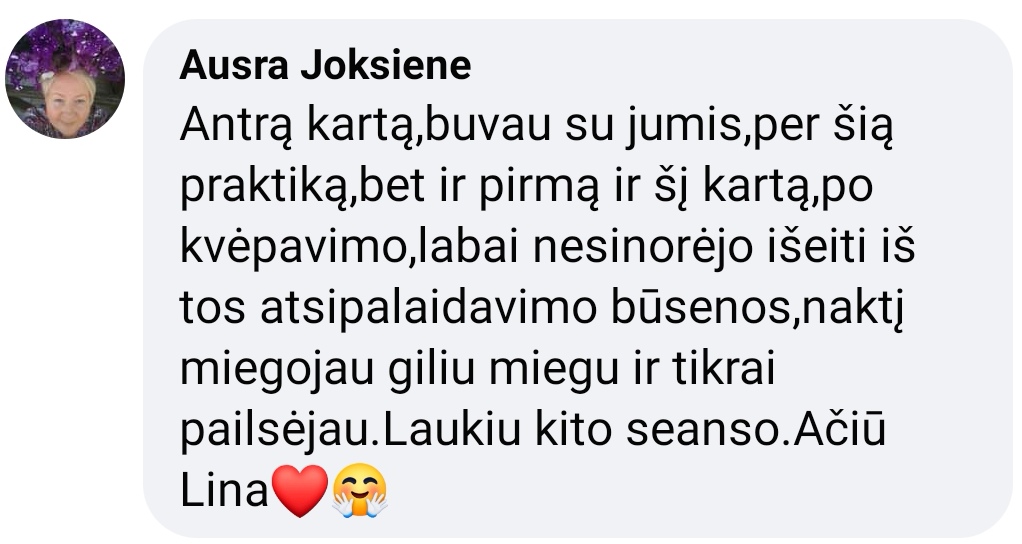Viewport: 1022px width, 544px height.
Task: Click the comment's opening word Antrą
Action: [235, 127]
